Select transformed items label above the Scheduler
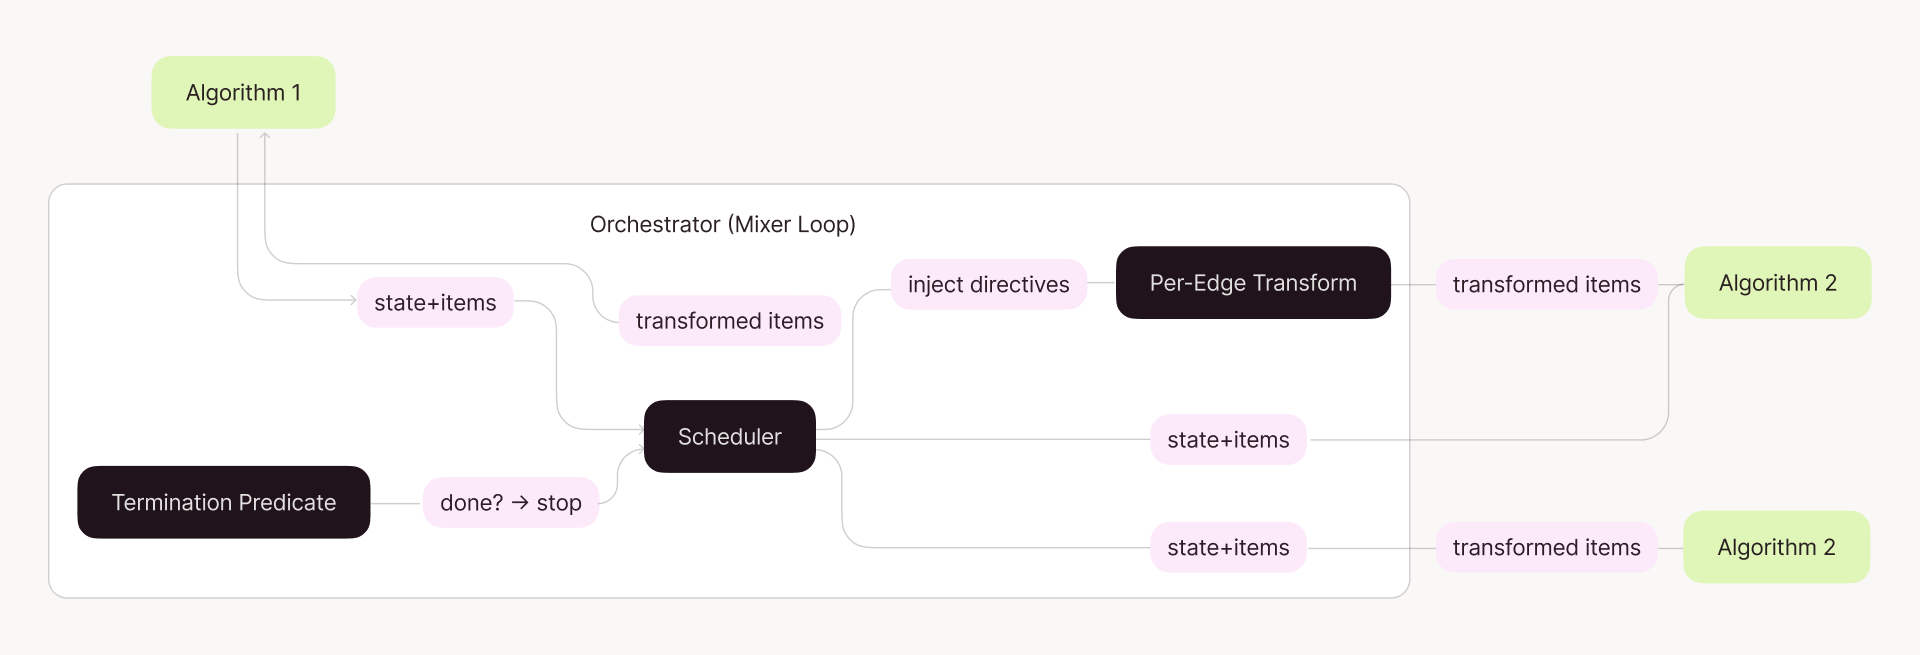This screenshot has height=655, width=1920. 729,321
